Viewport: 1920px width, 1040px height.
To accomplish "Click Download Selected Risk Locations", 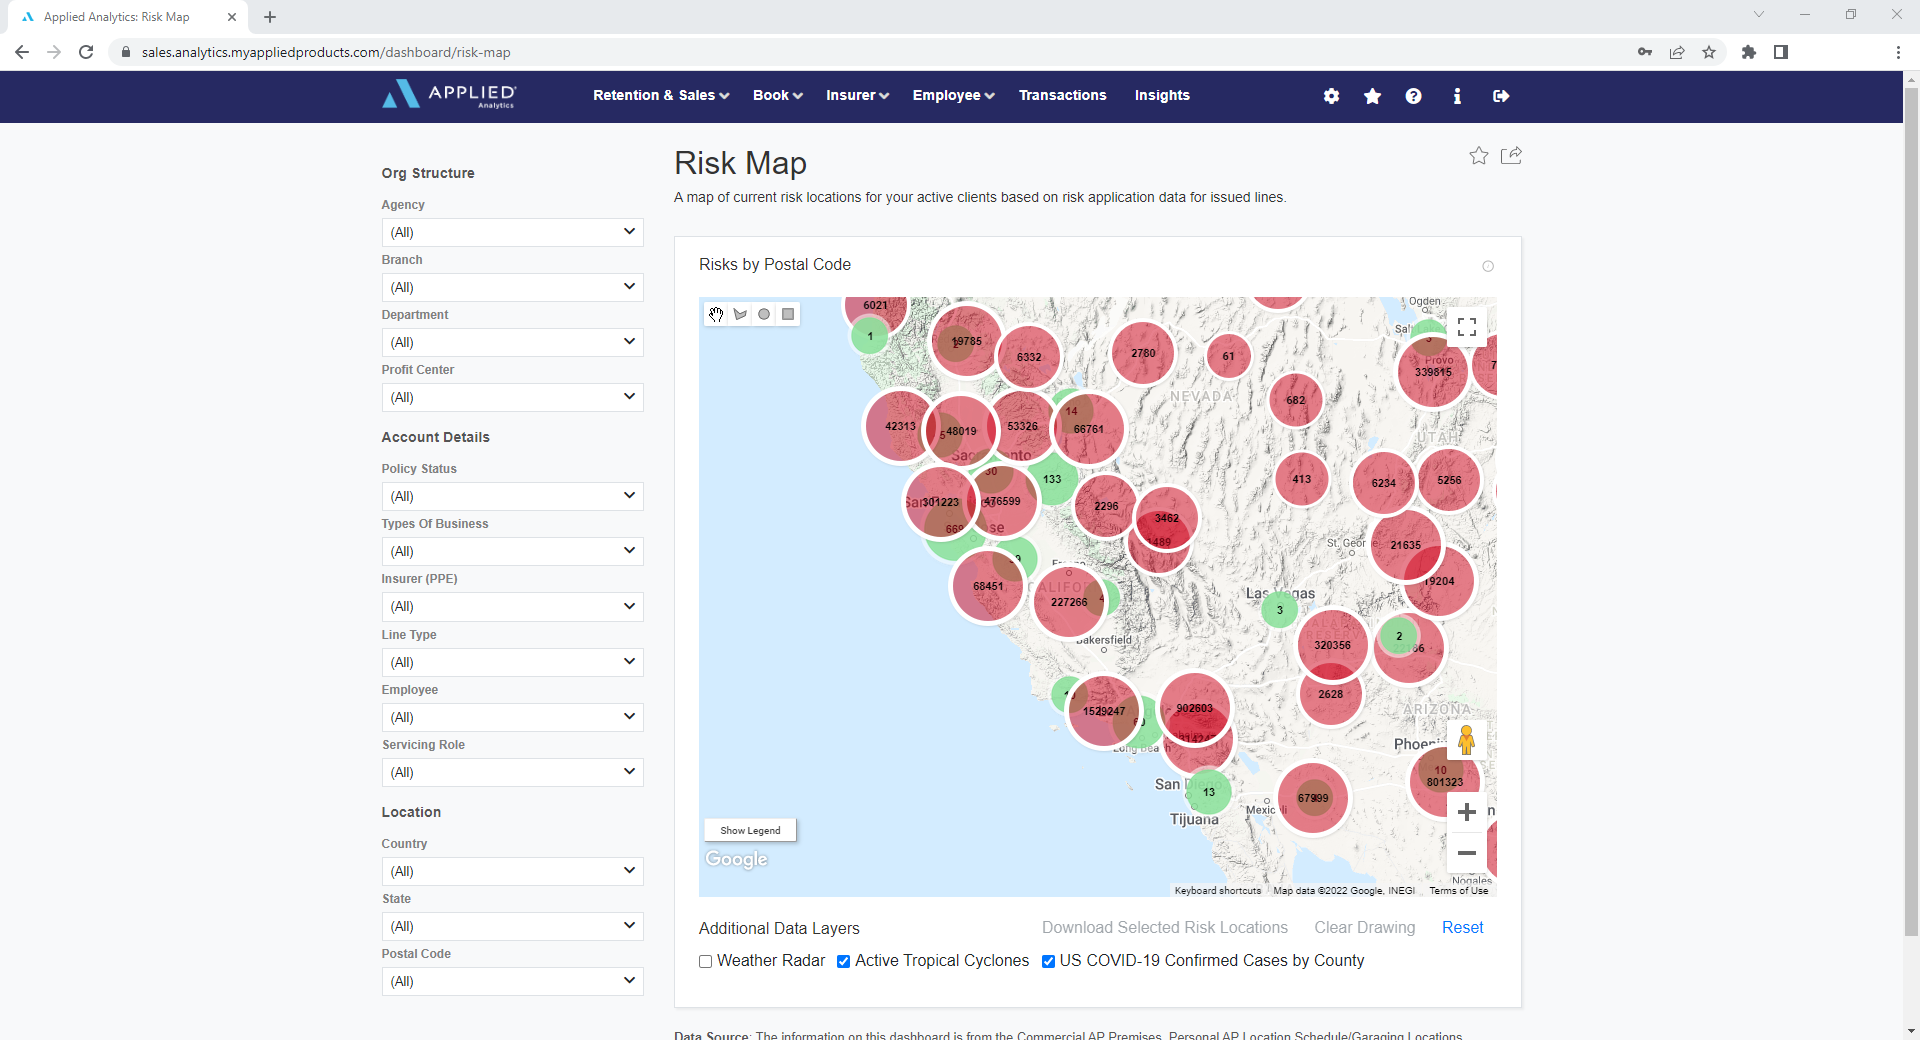I will (1165, 928).
